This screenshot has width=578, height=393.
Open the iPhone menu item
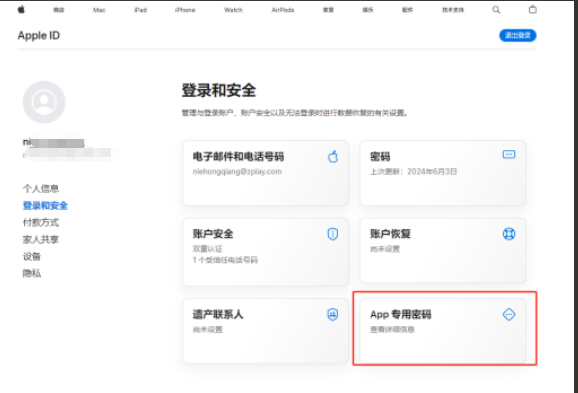pos(185,10)
